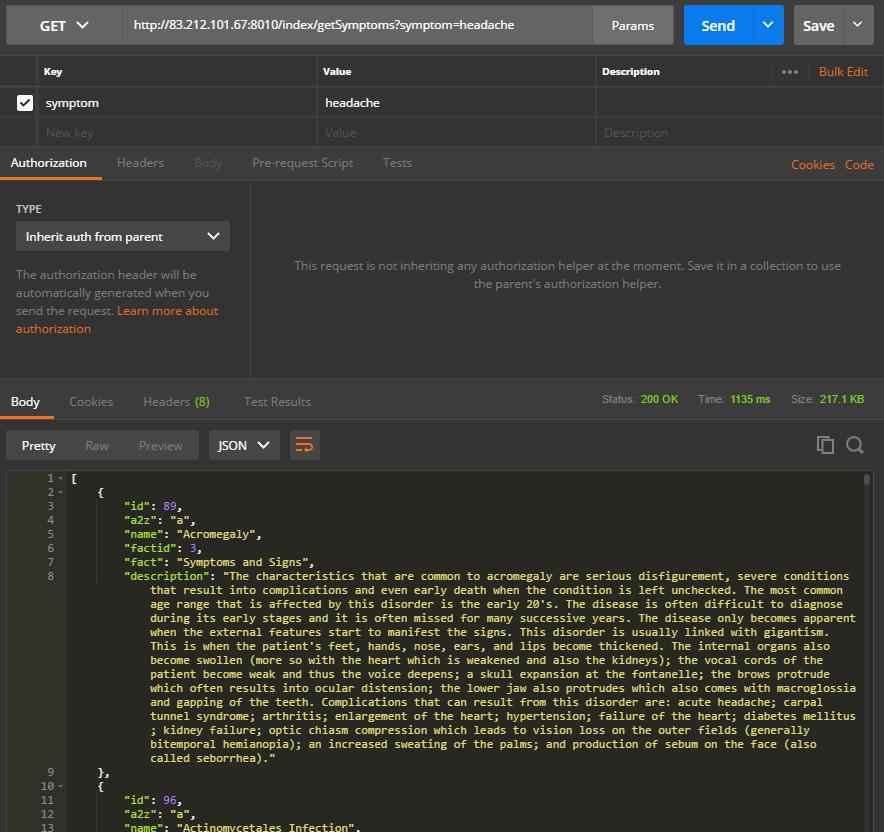Open search in the response body
The width and height of the screenshot is (884, 832).
tap(855, 445)
